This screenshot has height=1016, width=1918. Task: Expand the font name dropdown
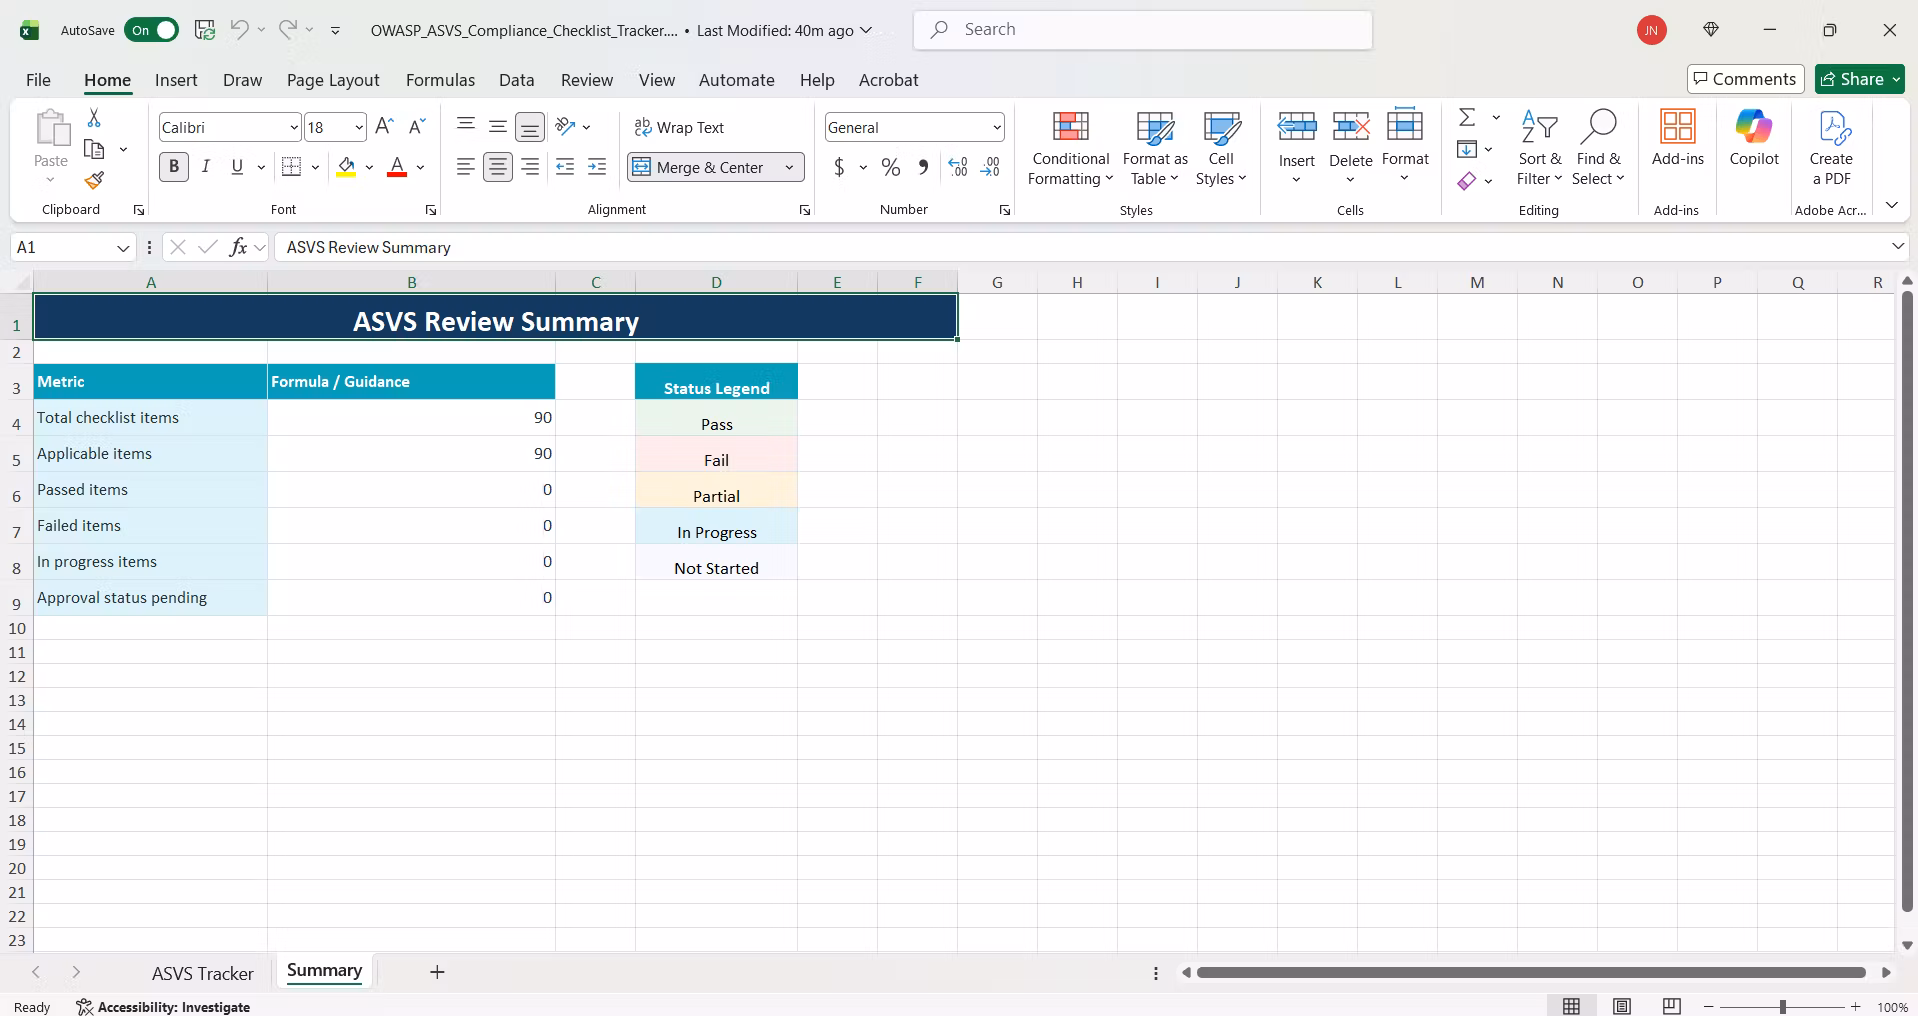coord(294,127)
